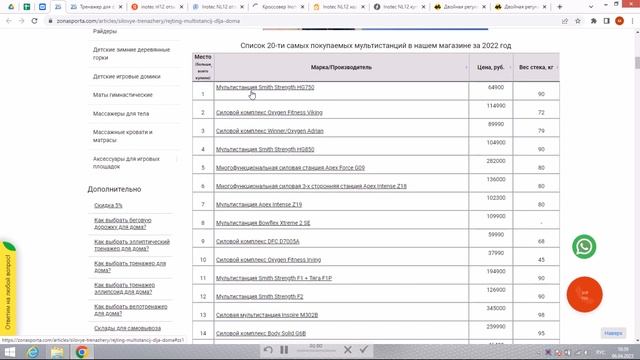The image size is (640, 360).
Task: Sort by the "Марка/Производитель" column header
Action: pos(341,67)
